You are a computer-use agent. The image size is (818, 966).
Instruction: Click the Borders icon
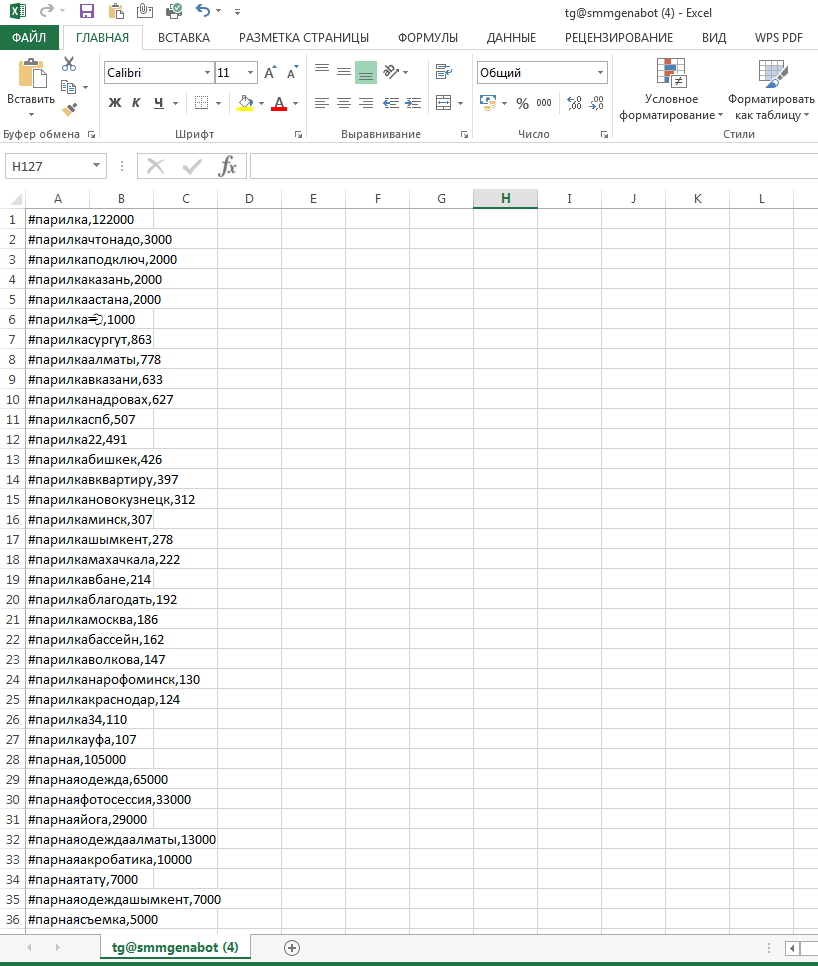coord(201,103)
